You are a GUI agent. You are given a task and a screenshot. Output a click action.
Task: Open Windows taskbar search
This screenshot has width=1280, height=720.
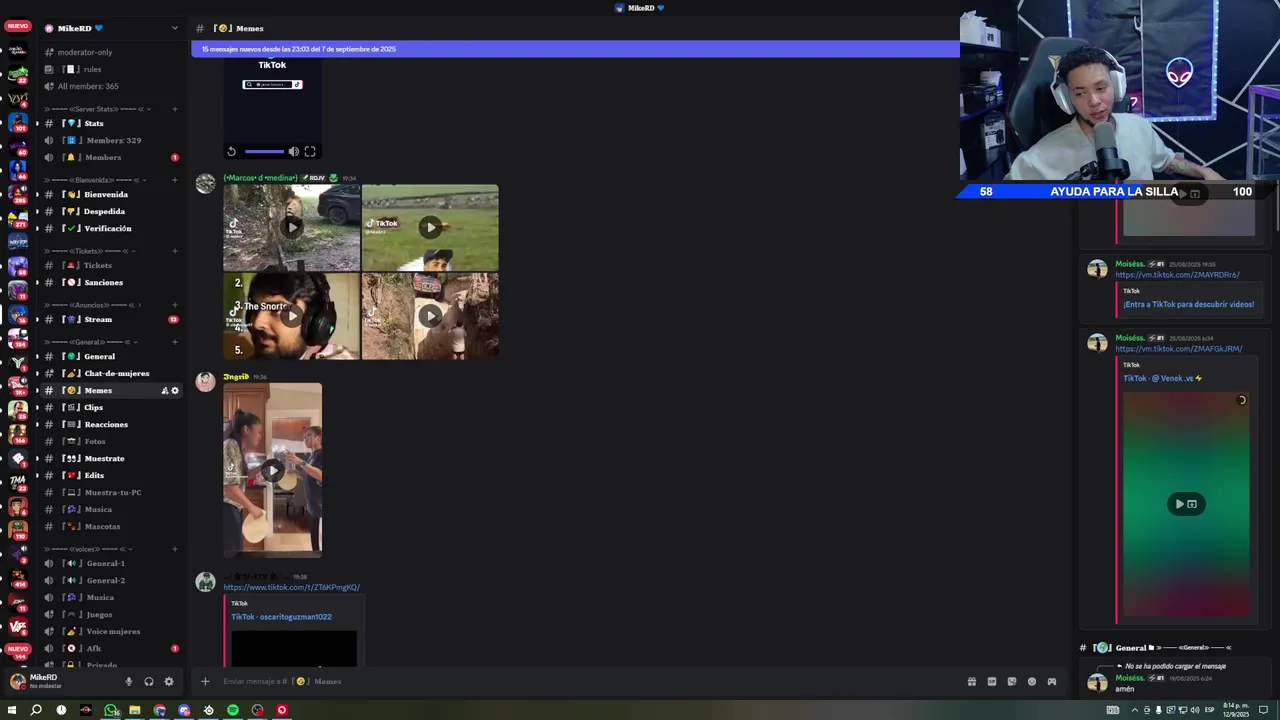pos(36,710)
